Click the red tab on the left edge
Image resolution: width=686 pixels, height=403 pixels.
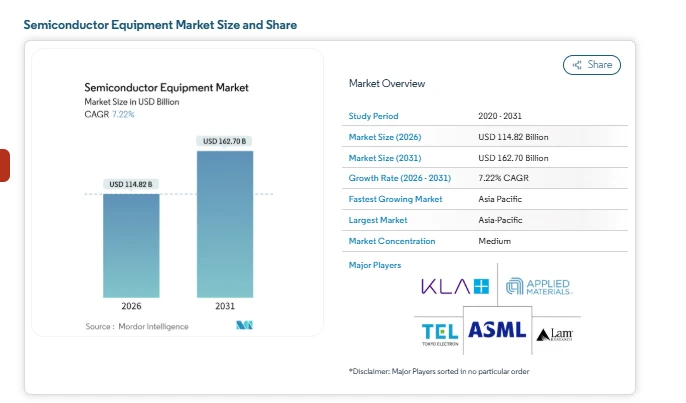tap(4, 165)
